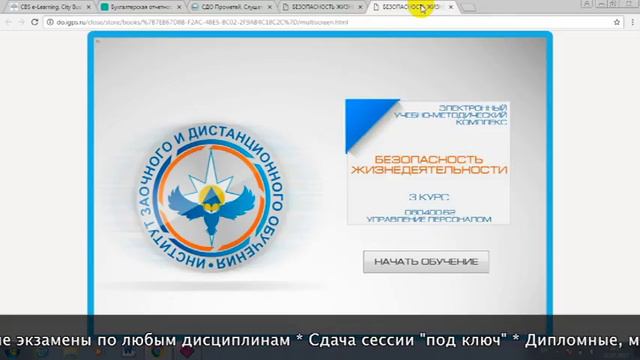
Task: Click the institute round logo emblem
Action: 211,197
